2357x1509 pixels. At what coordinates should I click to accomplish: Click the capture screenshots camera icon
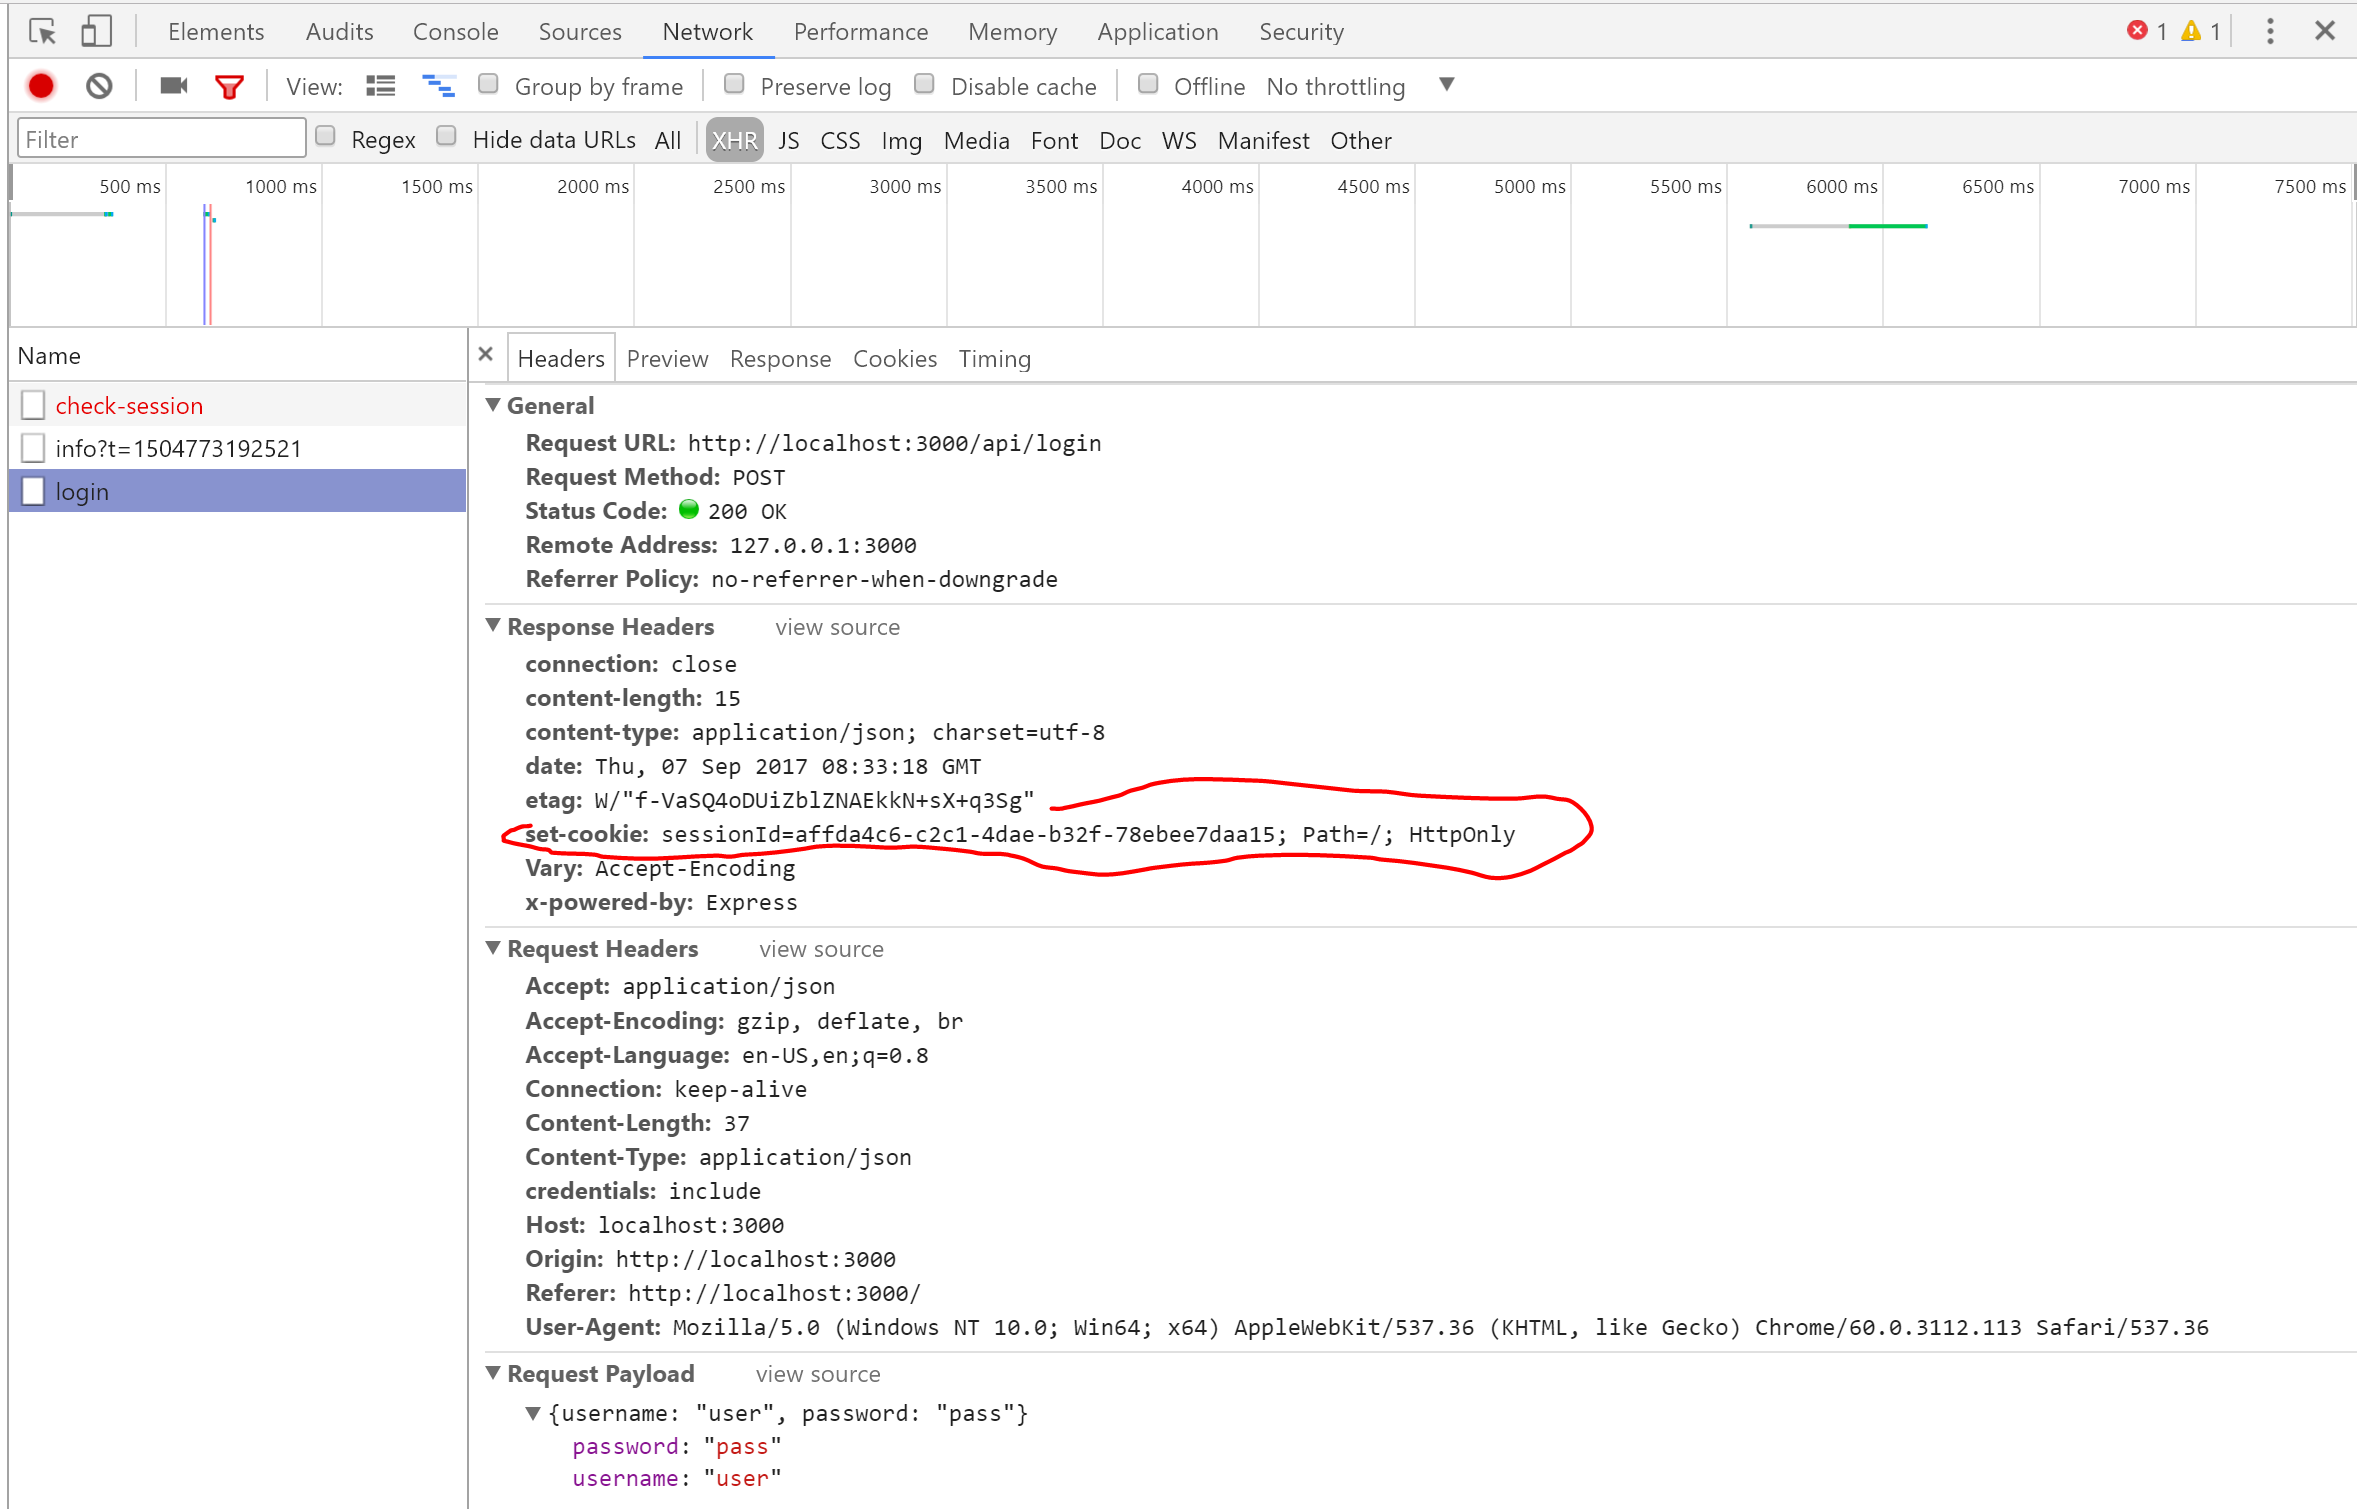tap(174, 86)
